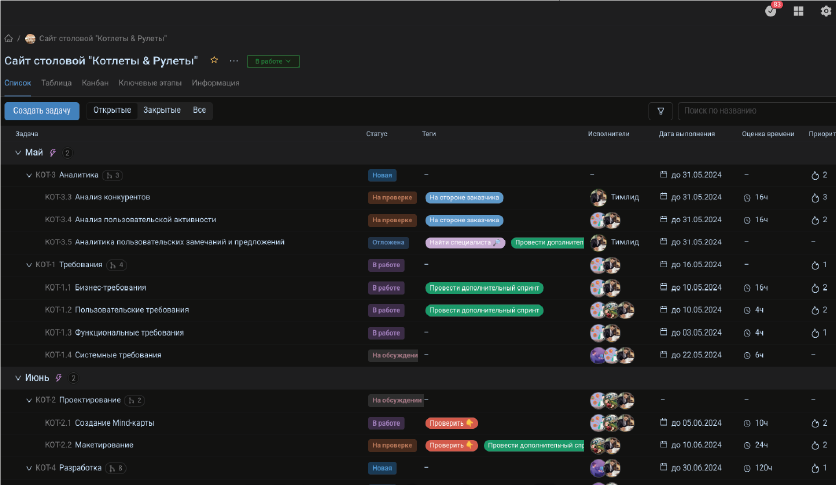Open the Ключевые этапы tab
Viewport: 836px width, 487px height.
(x=150, y=83)
